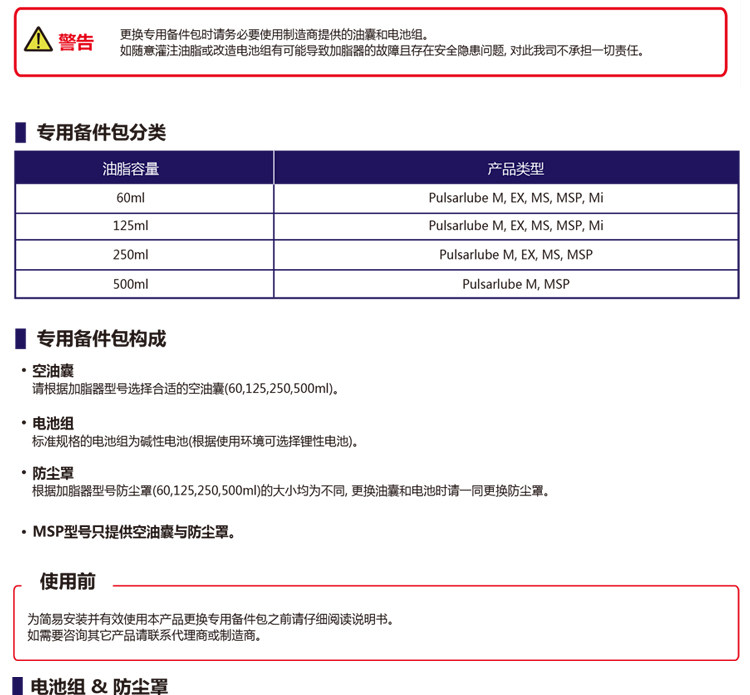Viewport: 750px width, 695px height.
Task: Click the sentence starting 标准规格的电池组
Action: [x=195, y=441]
